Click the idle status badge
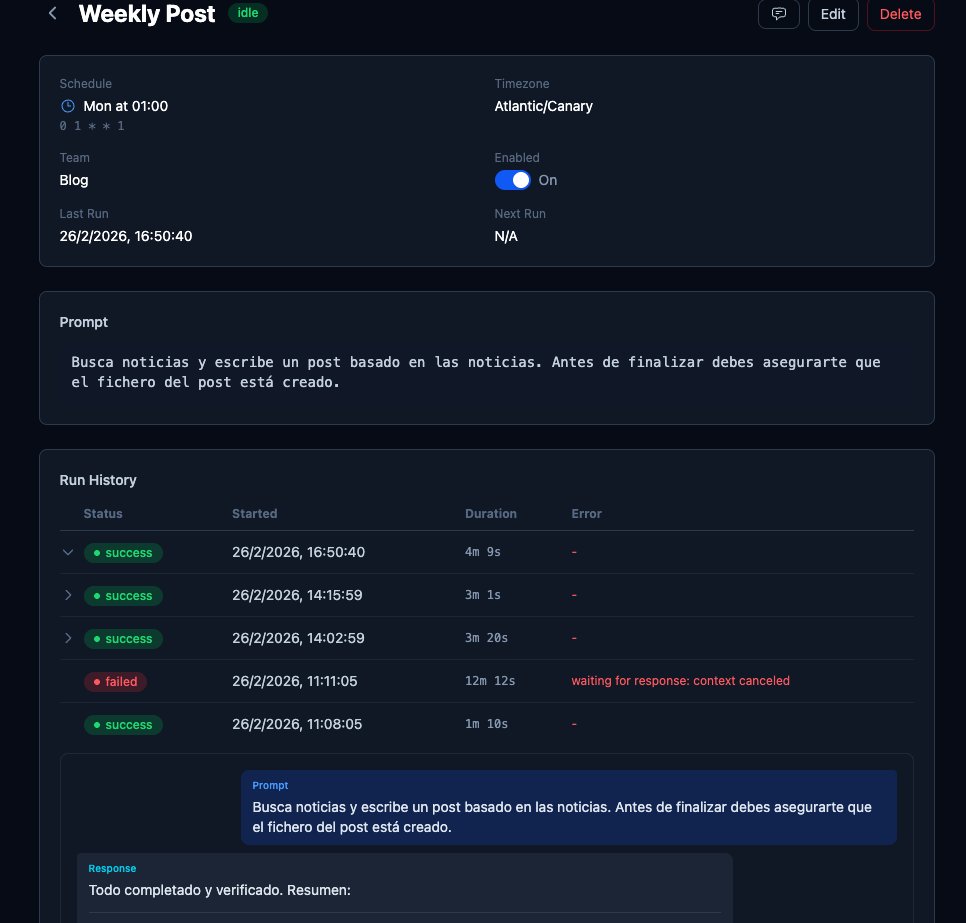This screenshot has height=923, width=966. coord(248,13)
